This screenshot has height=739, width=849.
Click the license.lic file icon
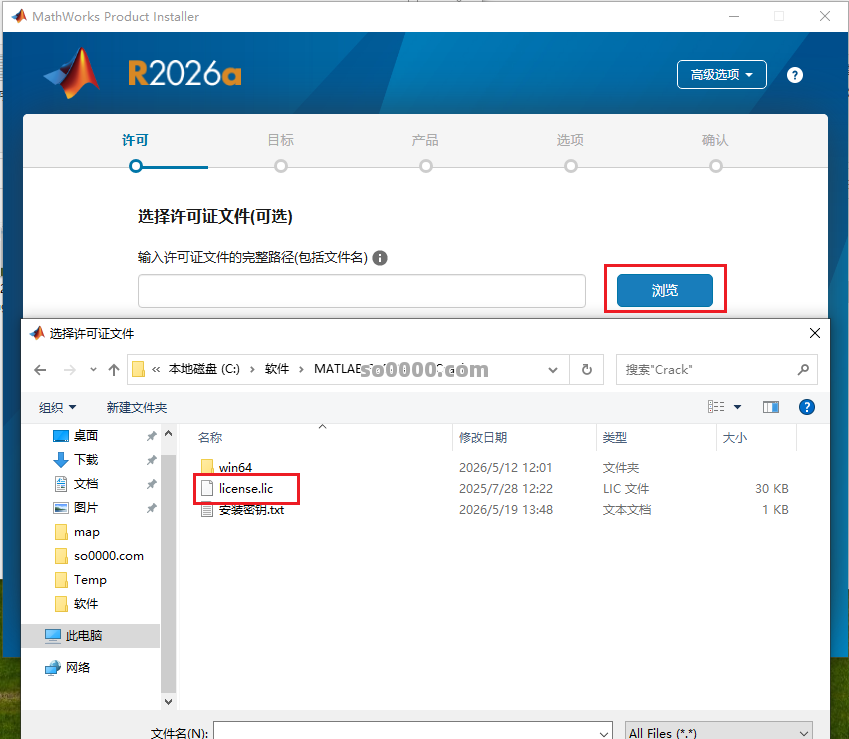207,488
